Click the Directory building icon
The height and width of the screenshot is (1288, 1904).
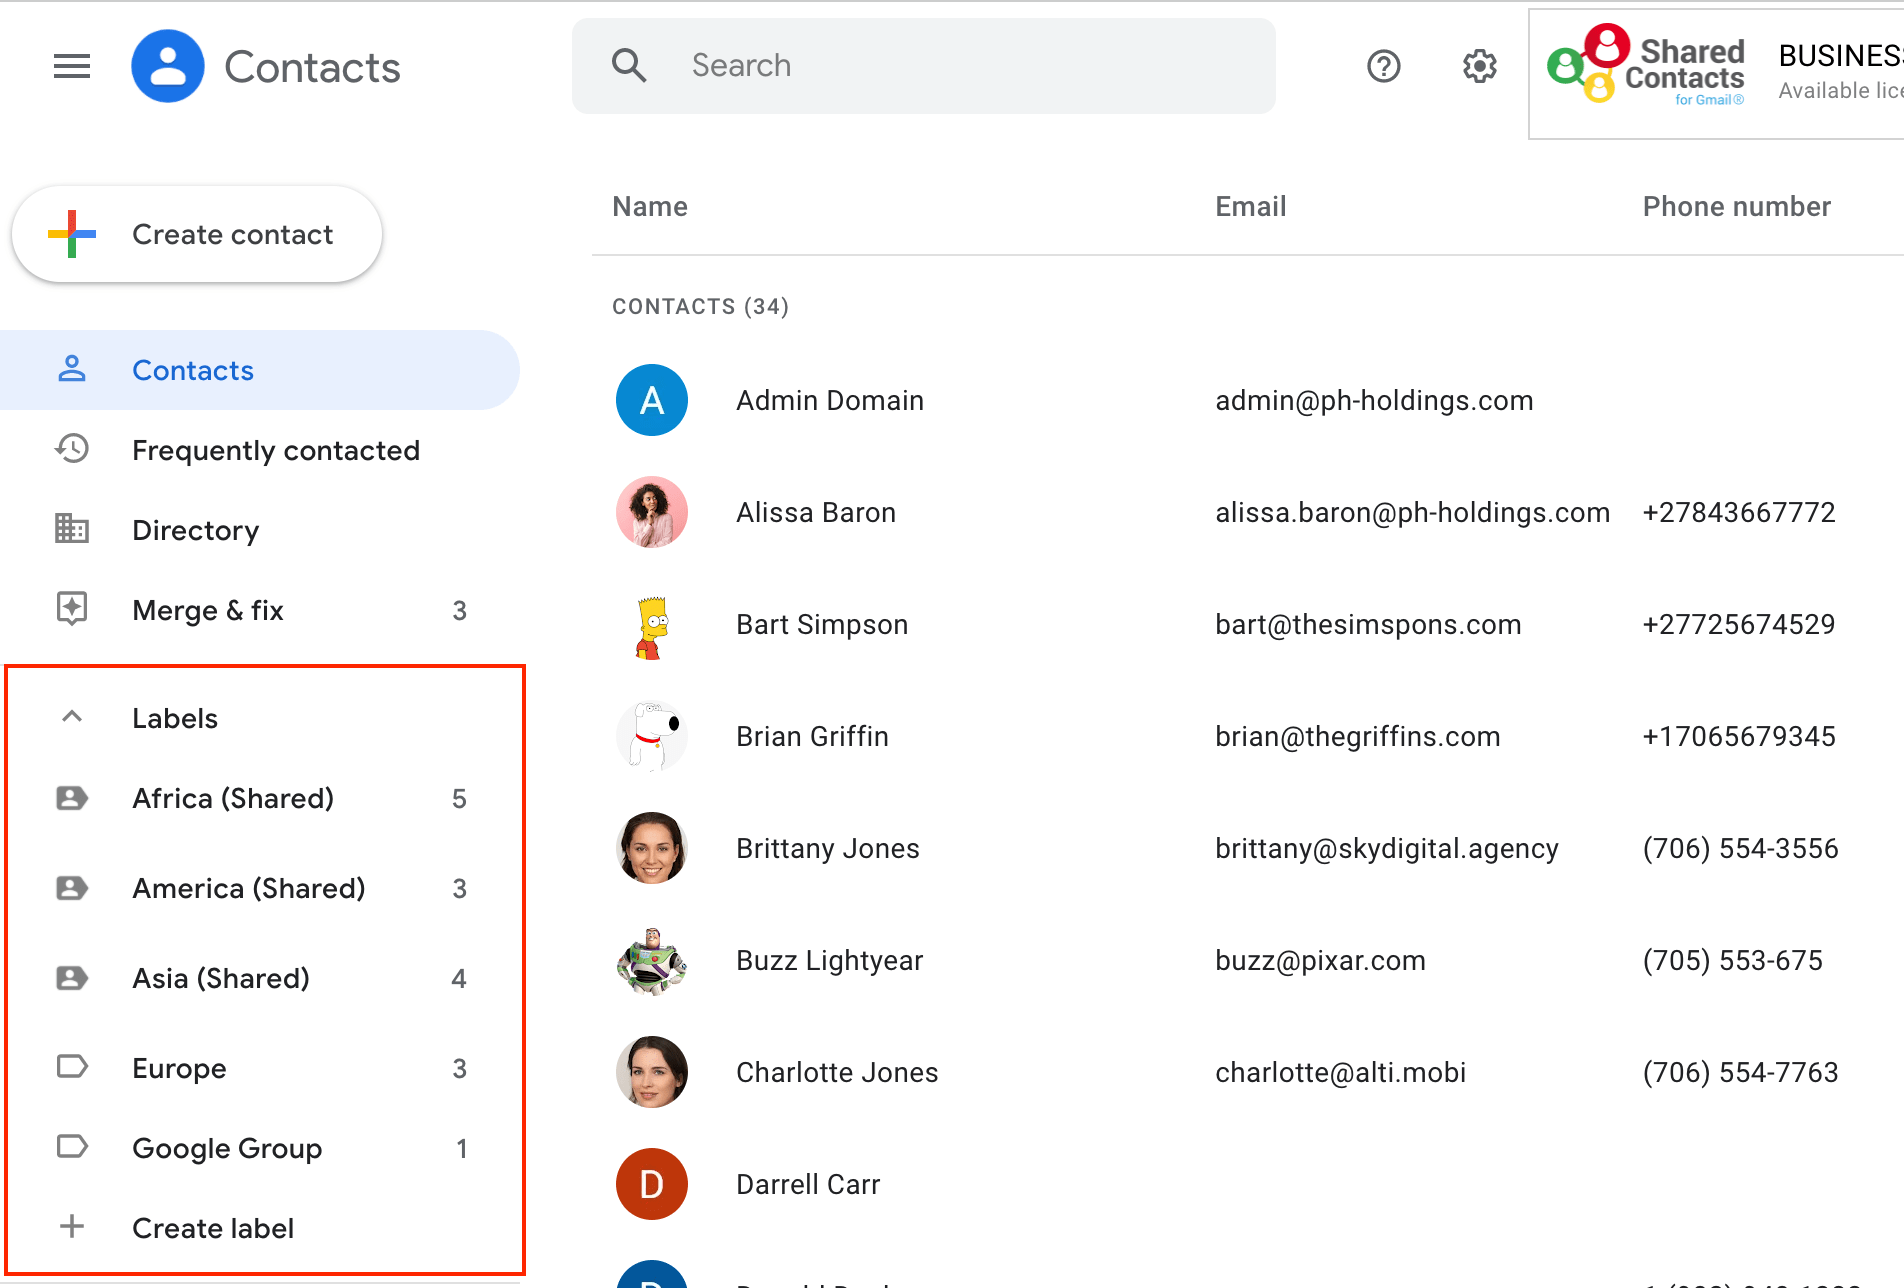click(x=72, y=528)
